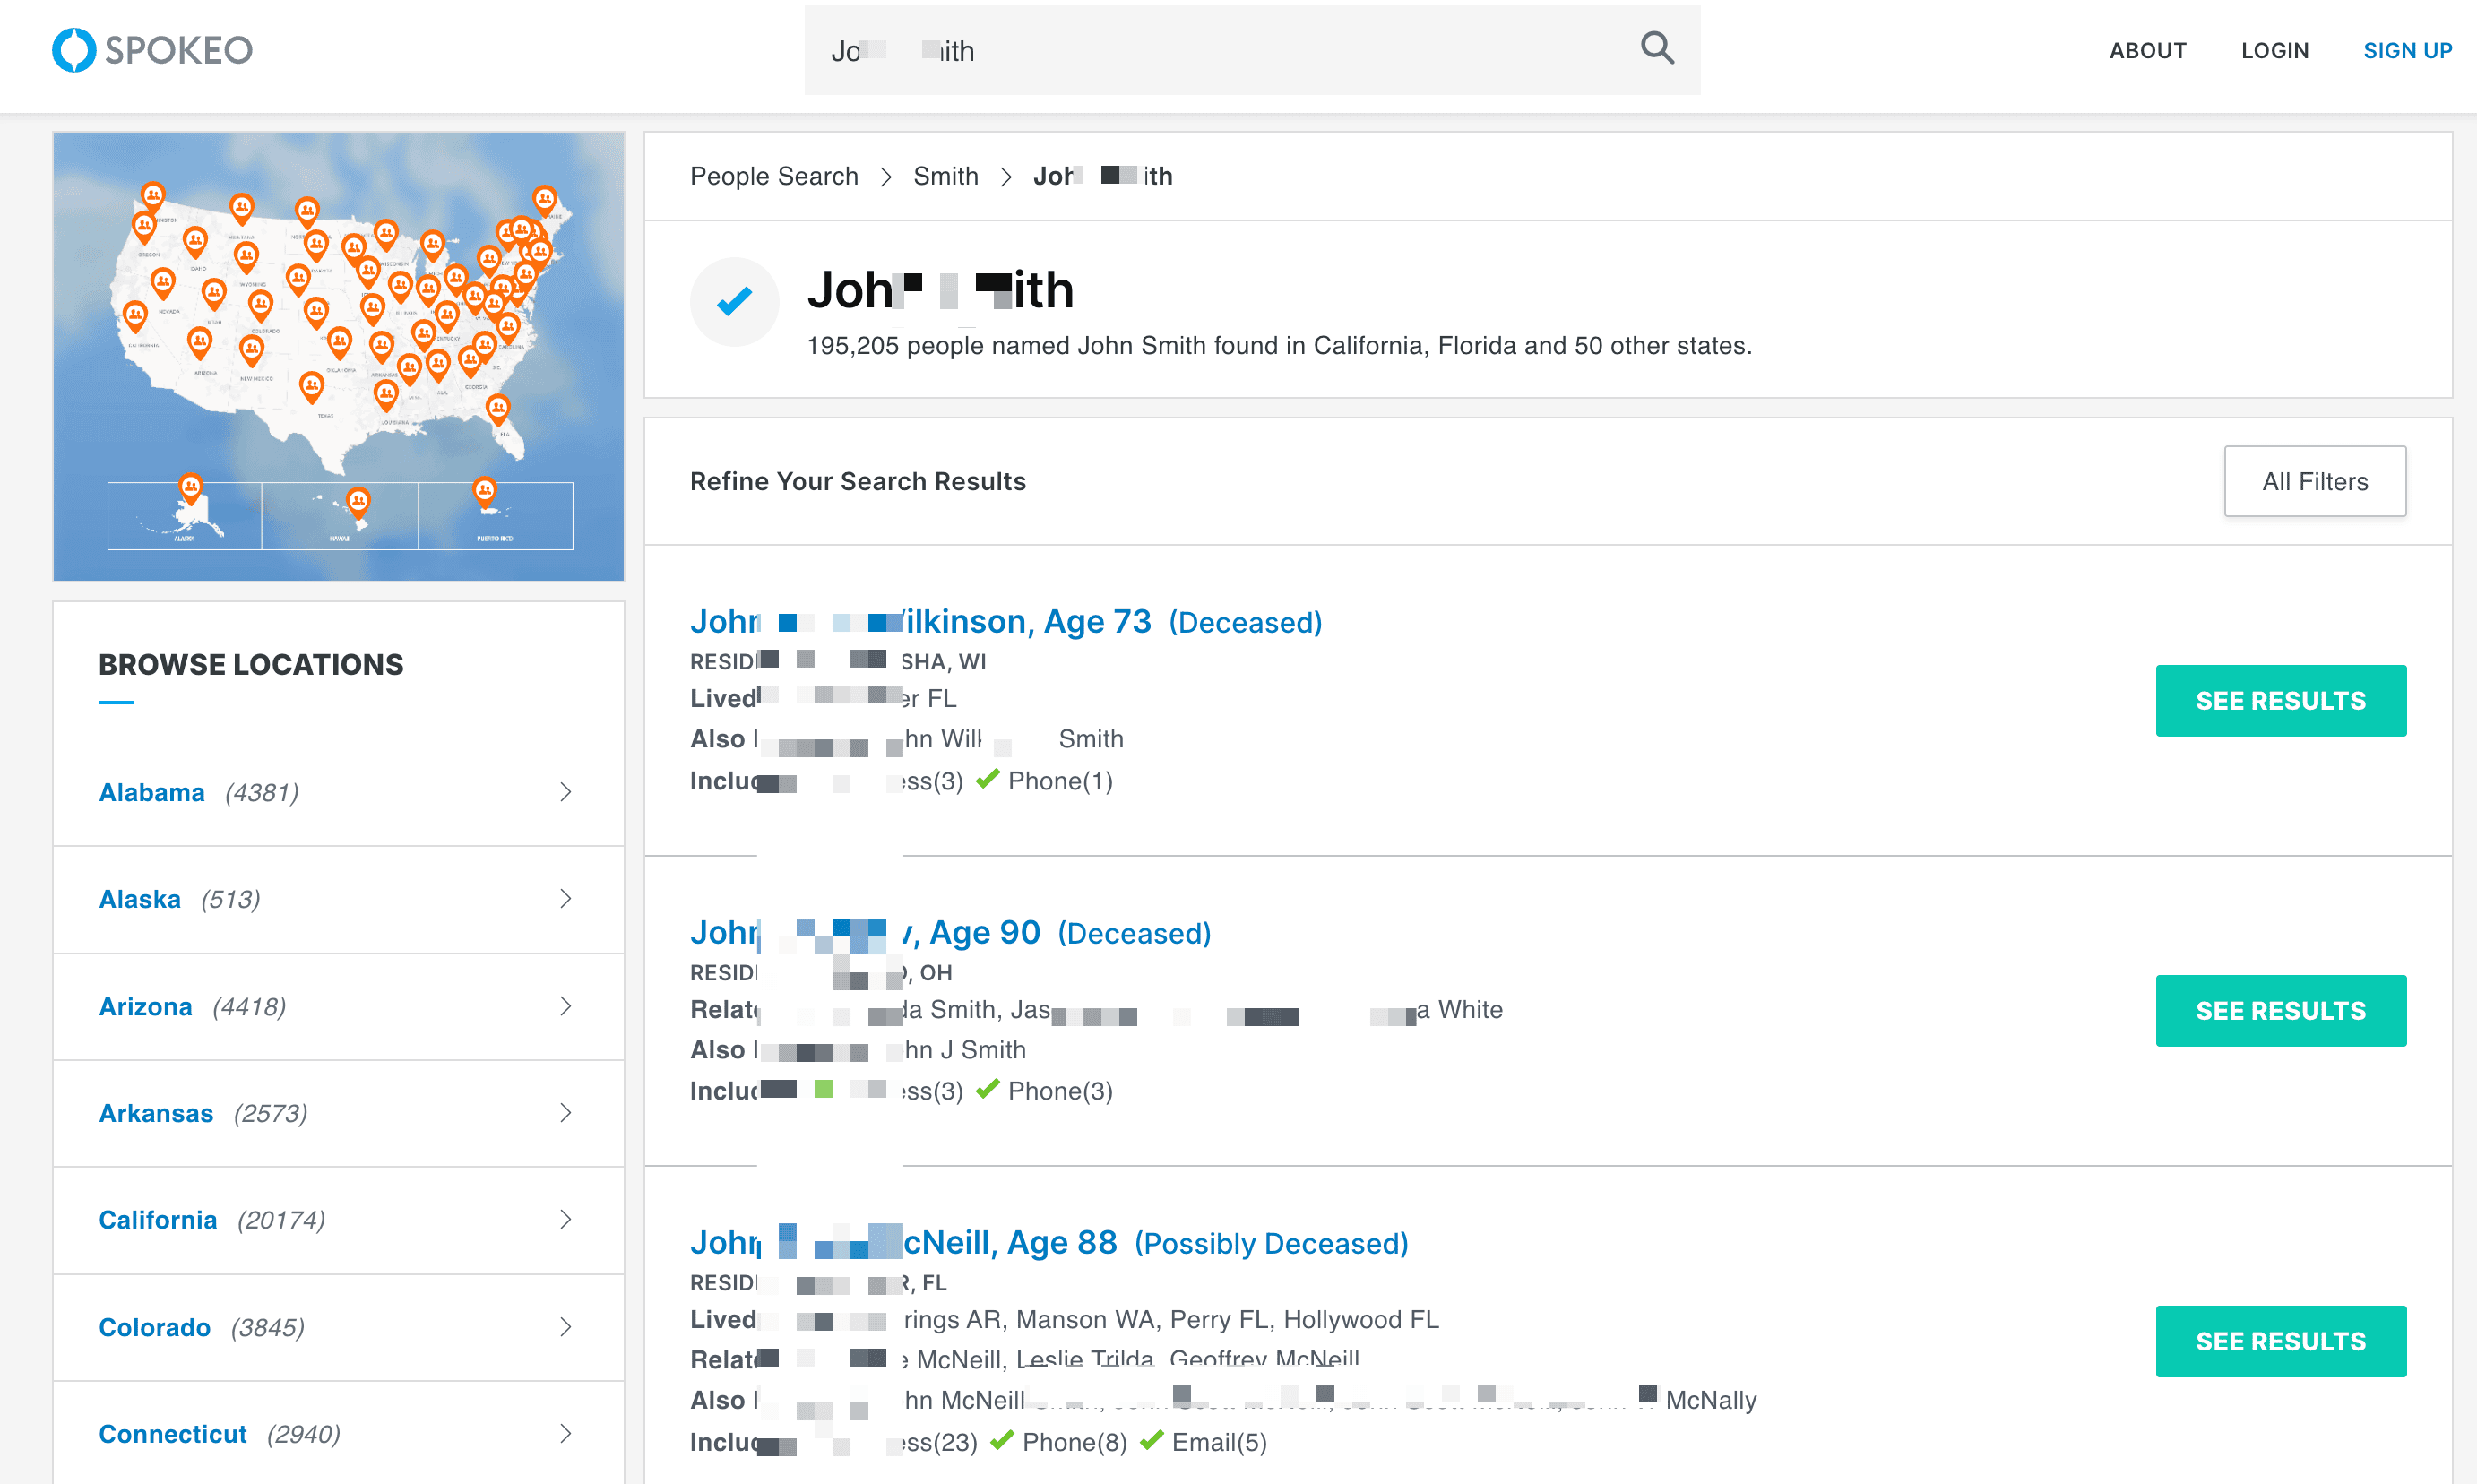The image size is (2477, 1484).
Task: Open the LOGIN menu item
Action: click(2274, 51)
